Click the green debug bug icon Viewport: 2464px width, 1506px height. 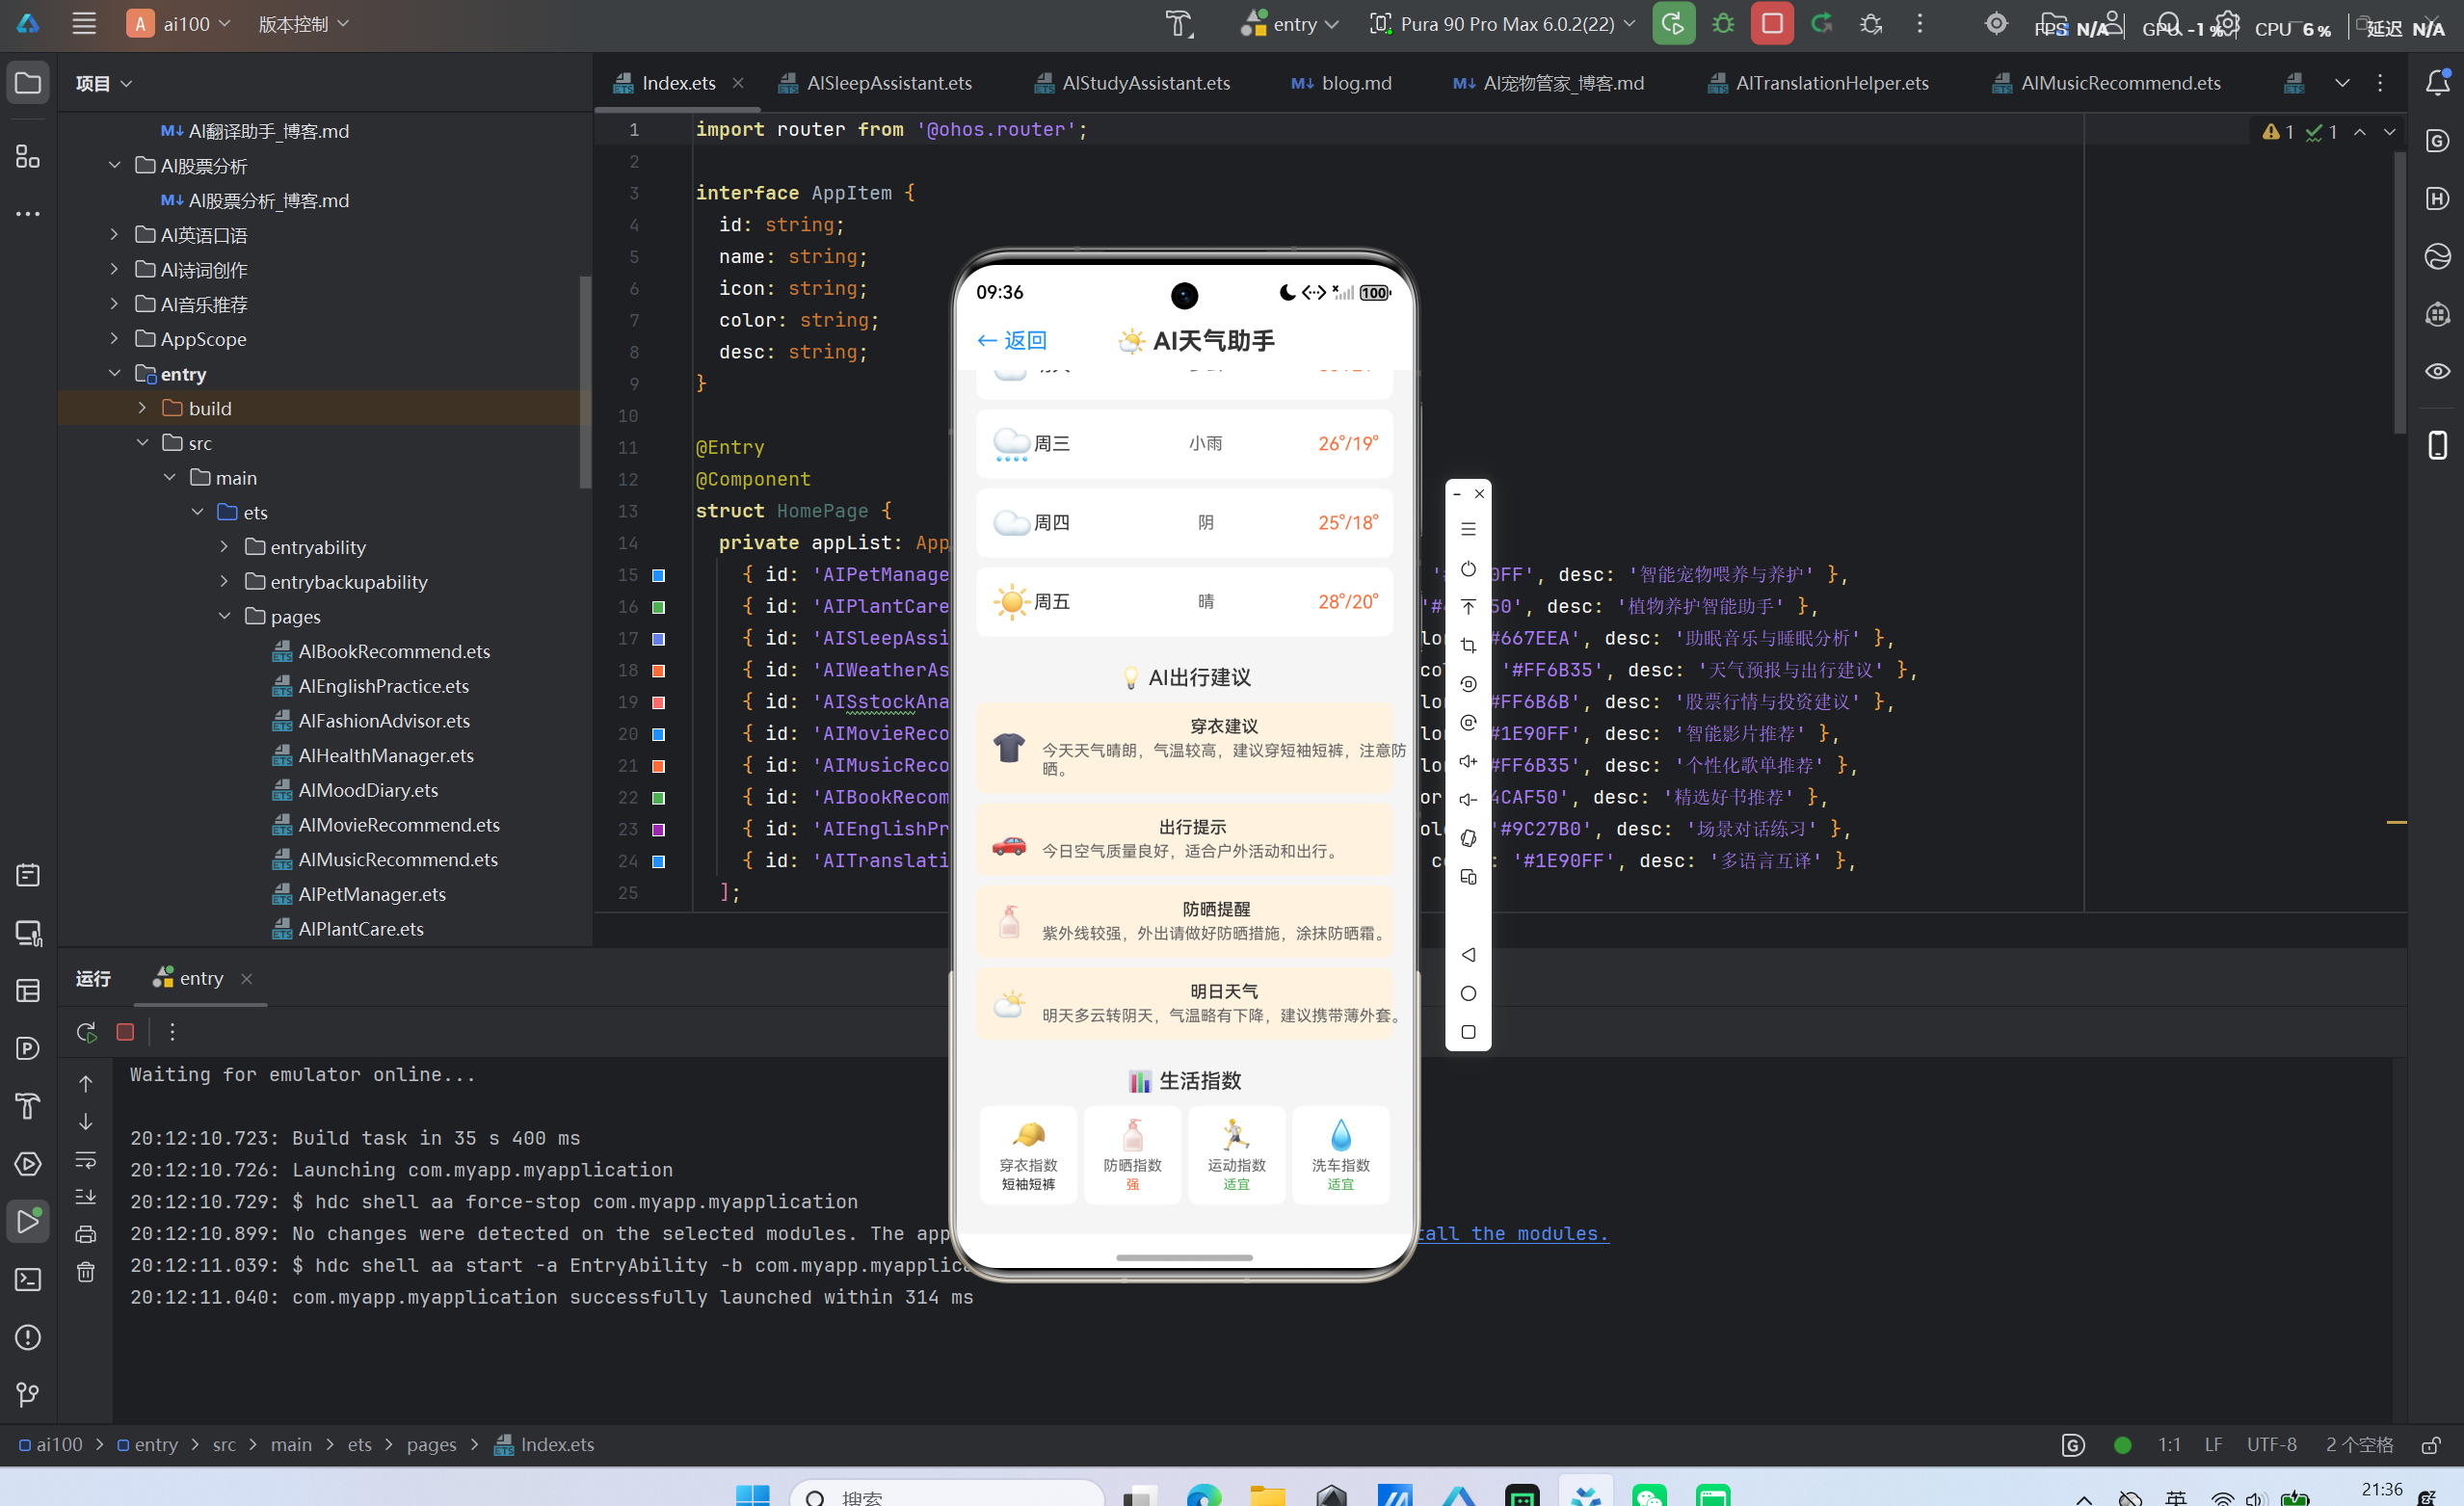[x=1723, y=24]
